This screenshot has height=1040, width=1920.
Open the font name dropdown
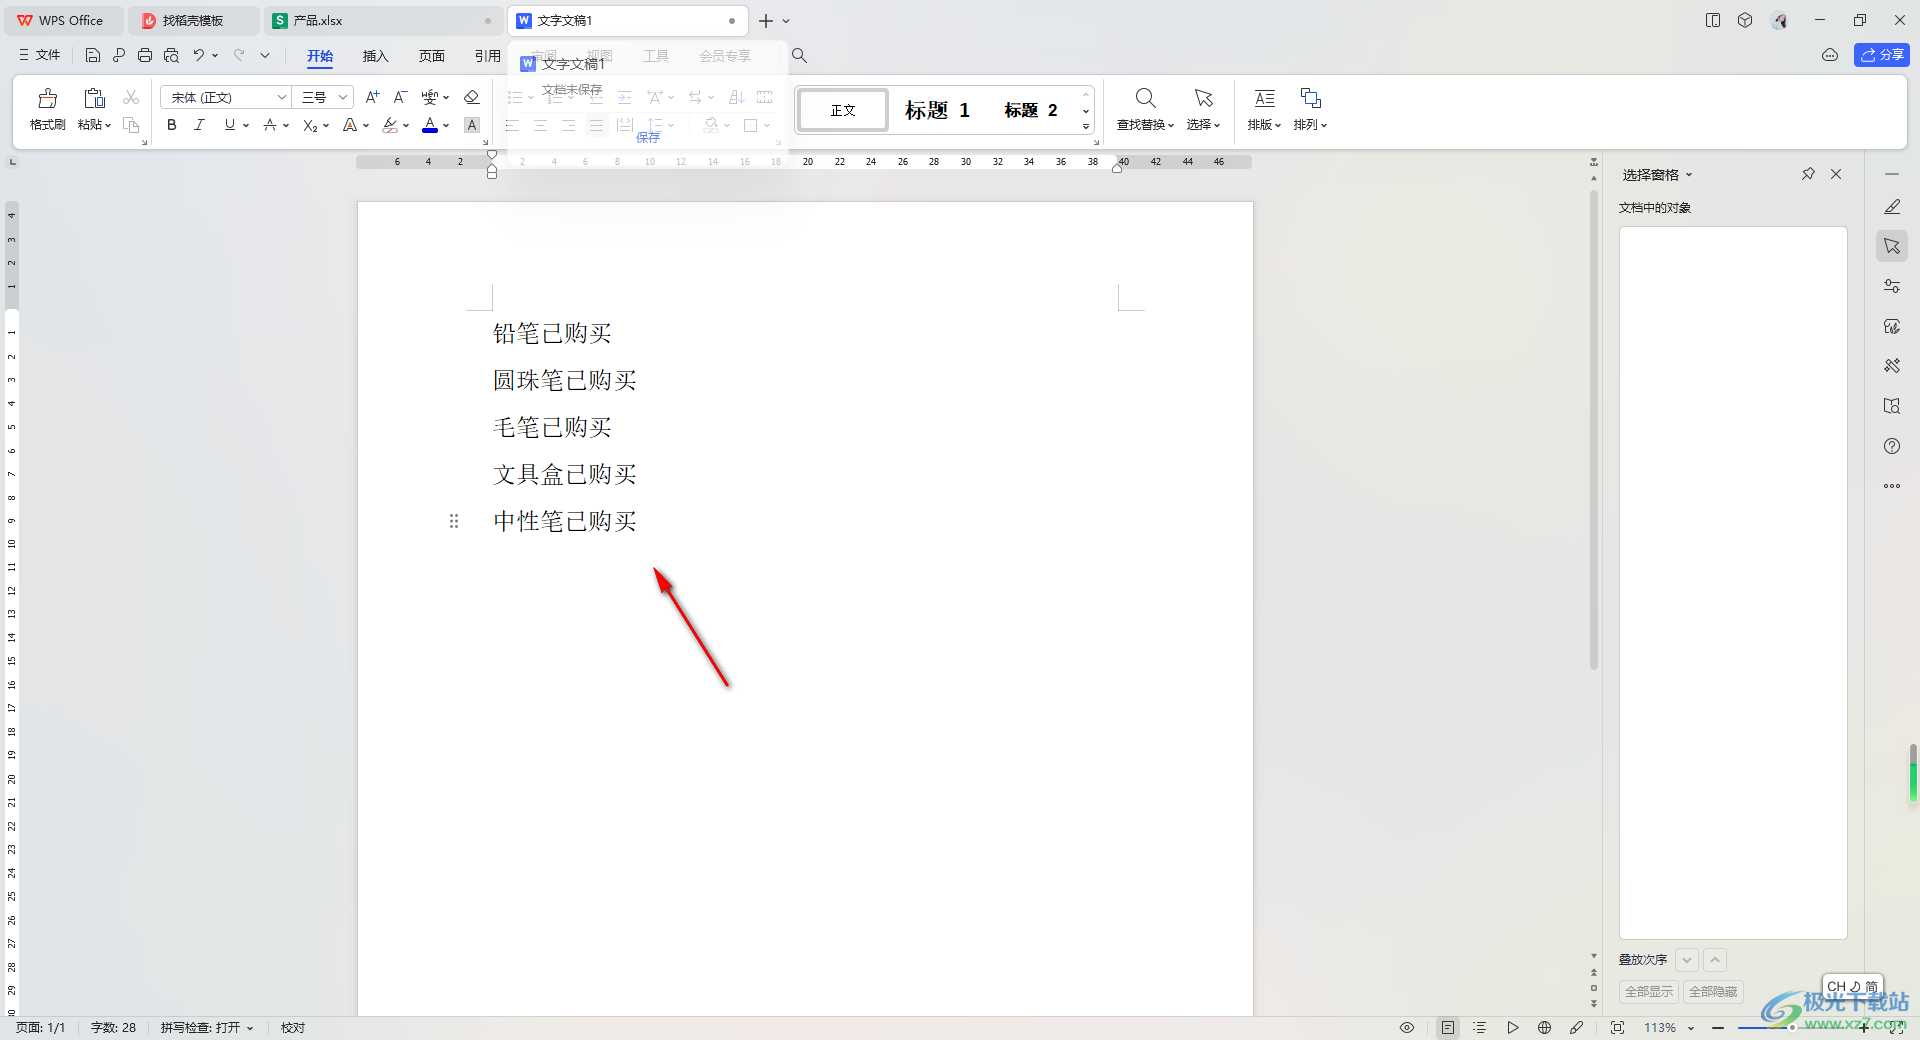pos(282,97)
